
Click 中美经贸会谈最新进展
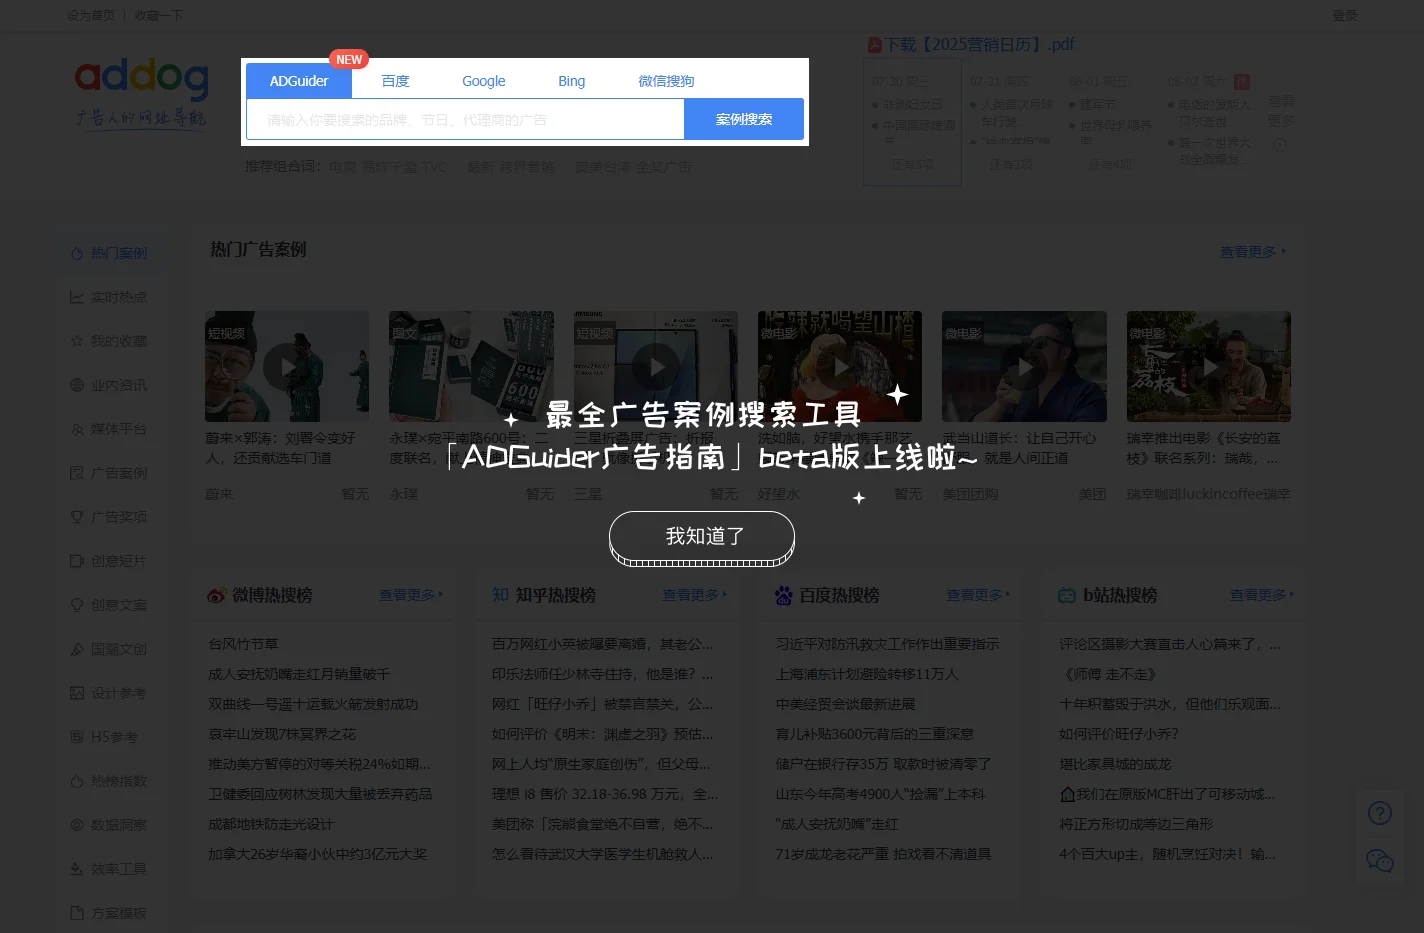pos(846,704)
